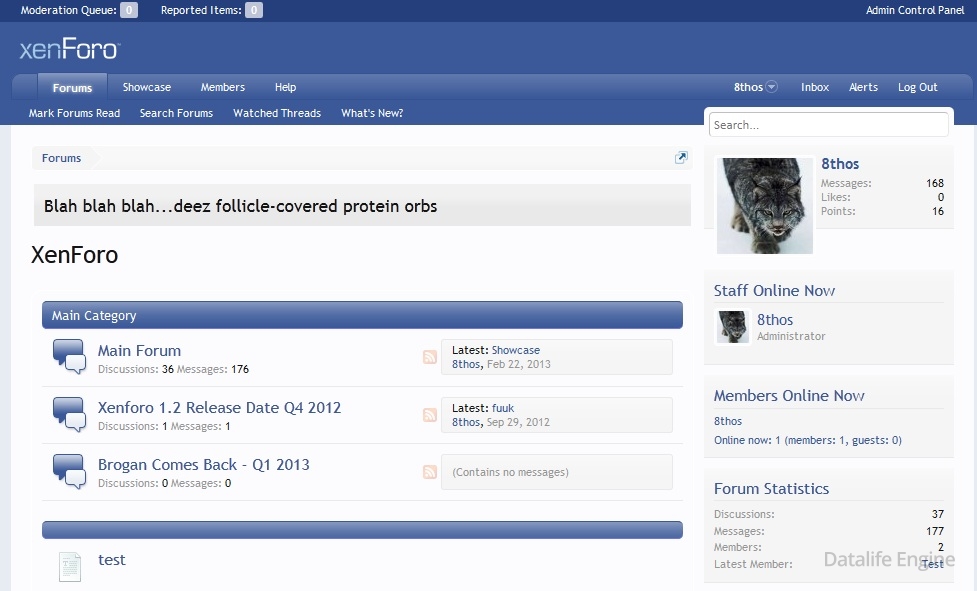The height and width of the screenshot is (591, 977).
Task: Focus the Search box
Action: pos(829,125)
